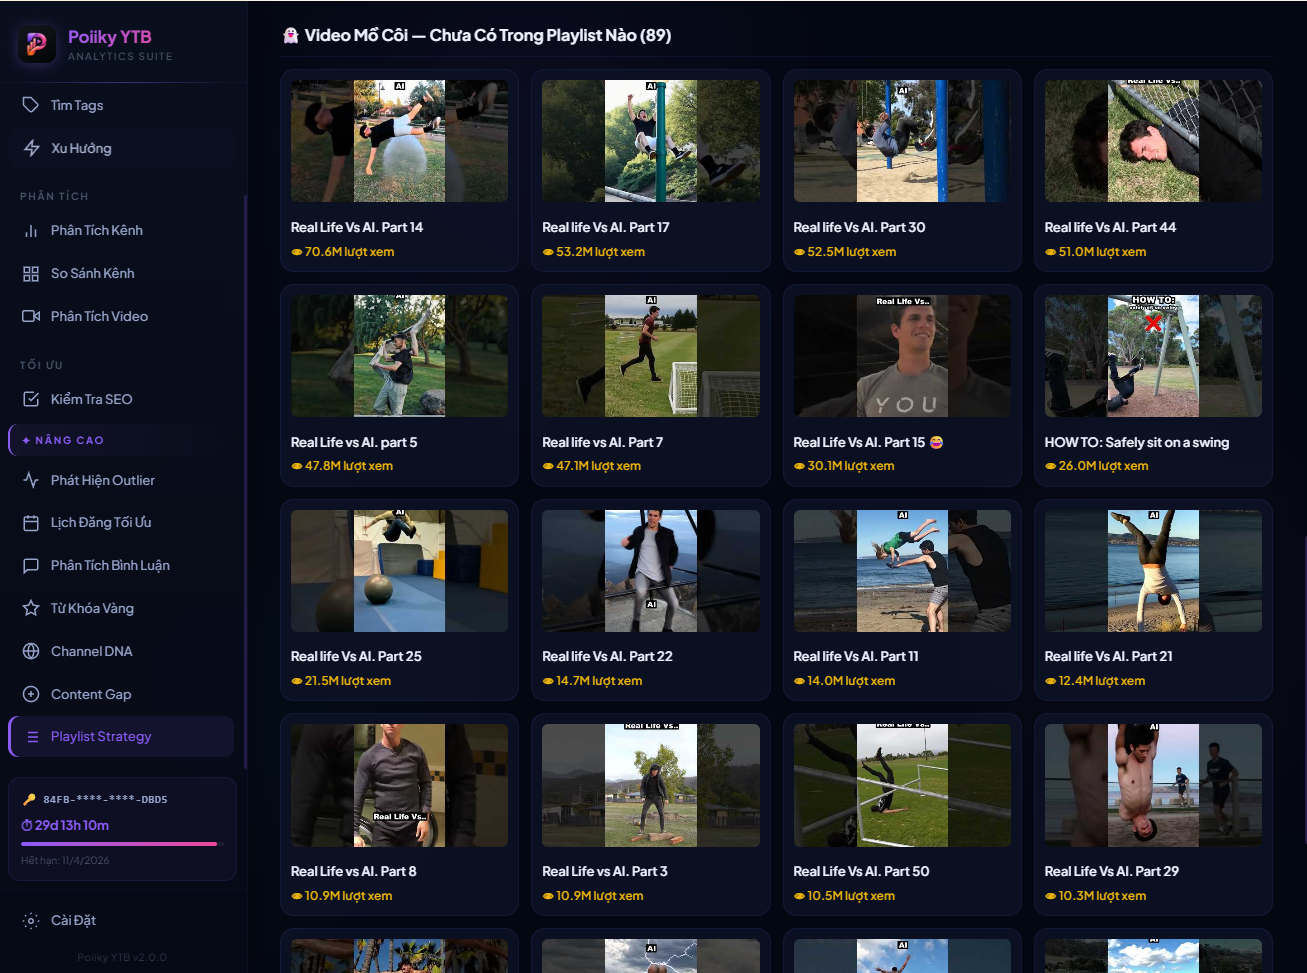Open the Phân Tích Bình Luận menu item

tap(110, 565)
